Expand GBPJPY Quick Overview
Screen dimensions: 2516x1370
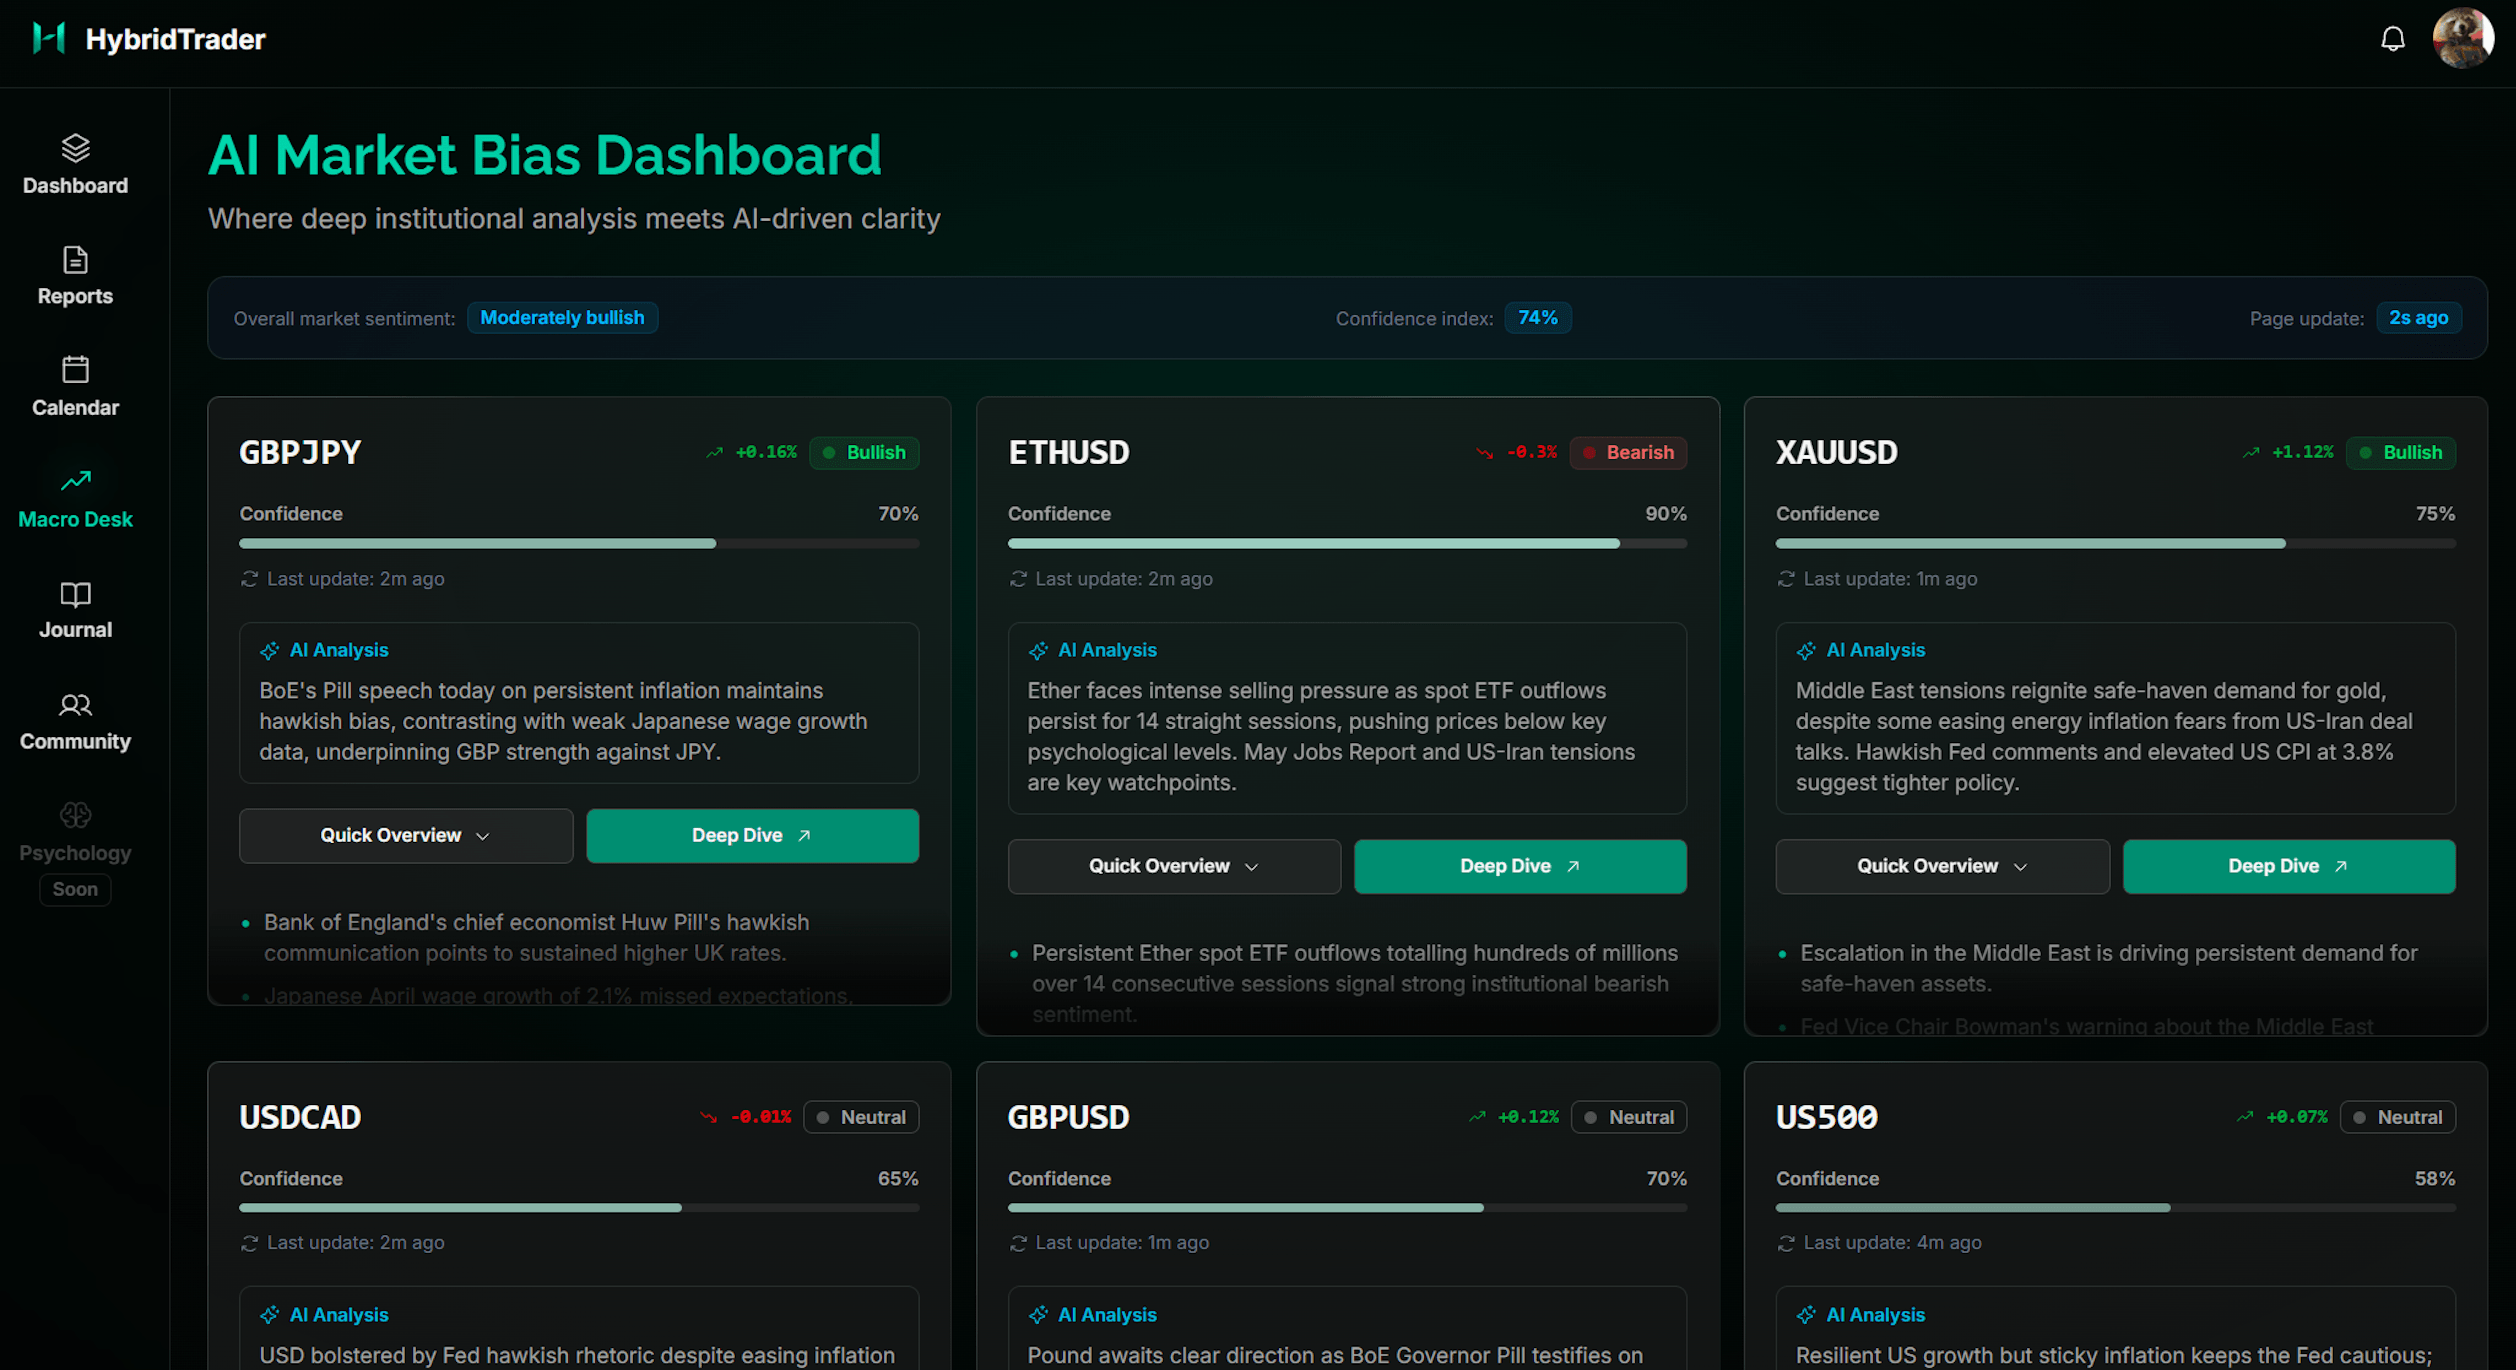[x=406, y=835]
